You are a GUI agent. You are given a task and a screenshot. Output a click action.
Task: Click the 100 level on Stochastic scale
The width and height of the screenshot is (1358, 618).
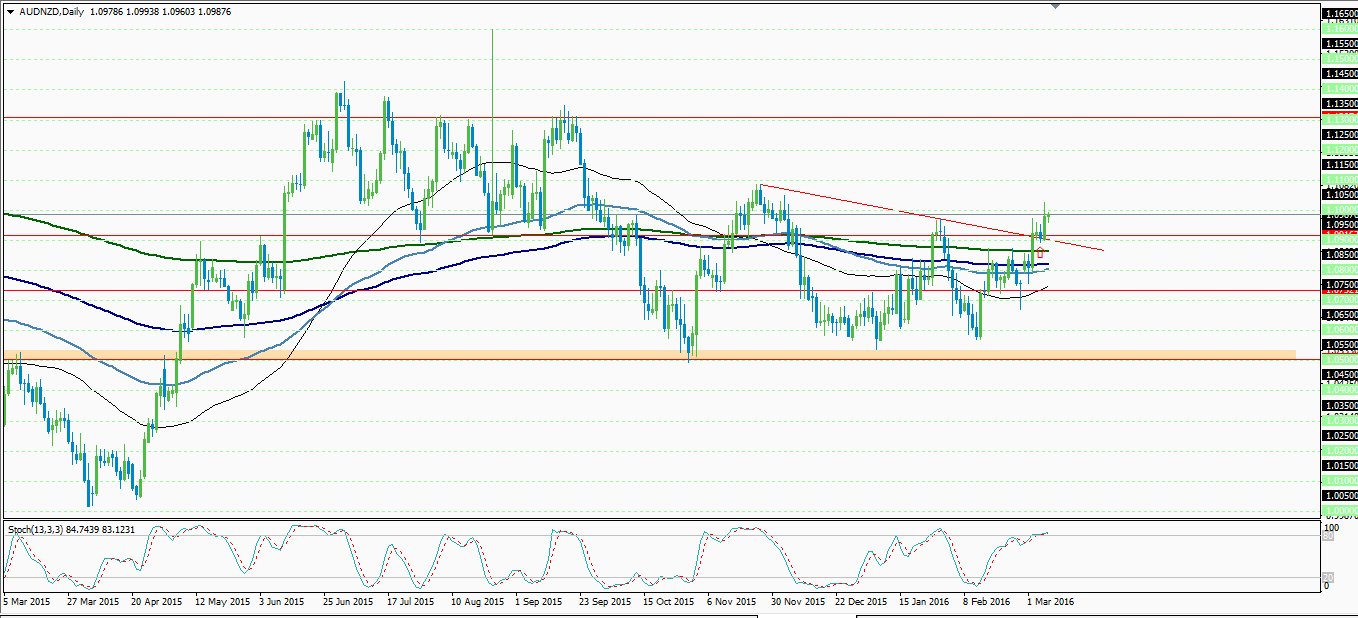(1331, 527)
